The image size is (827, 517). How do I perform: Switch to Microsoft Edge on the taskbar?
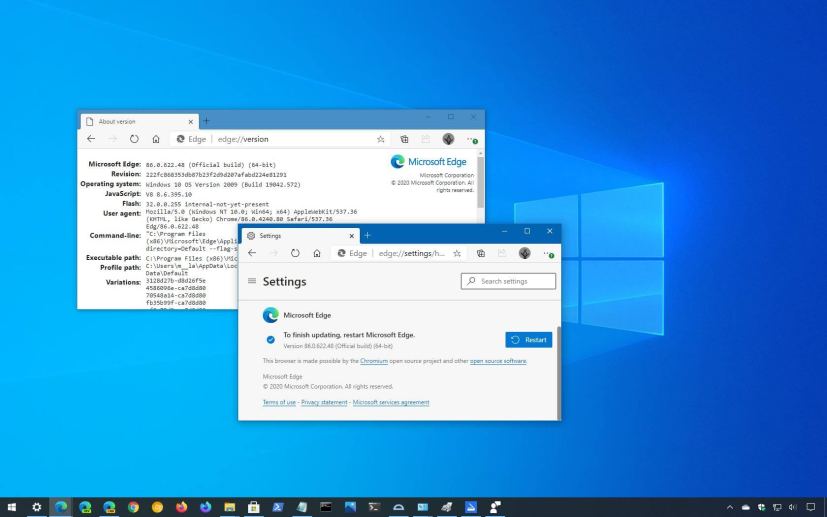pos(61,507)
